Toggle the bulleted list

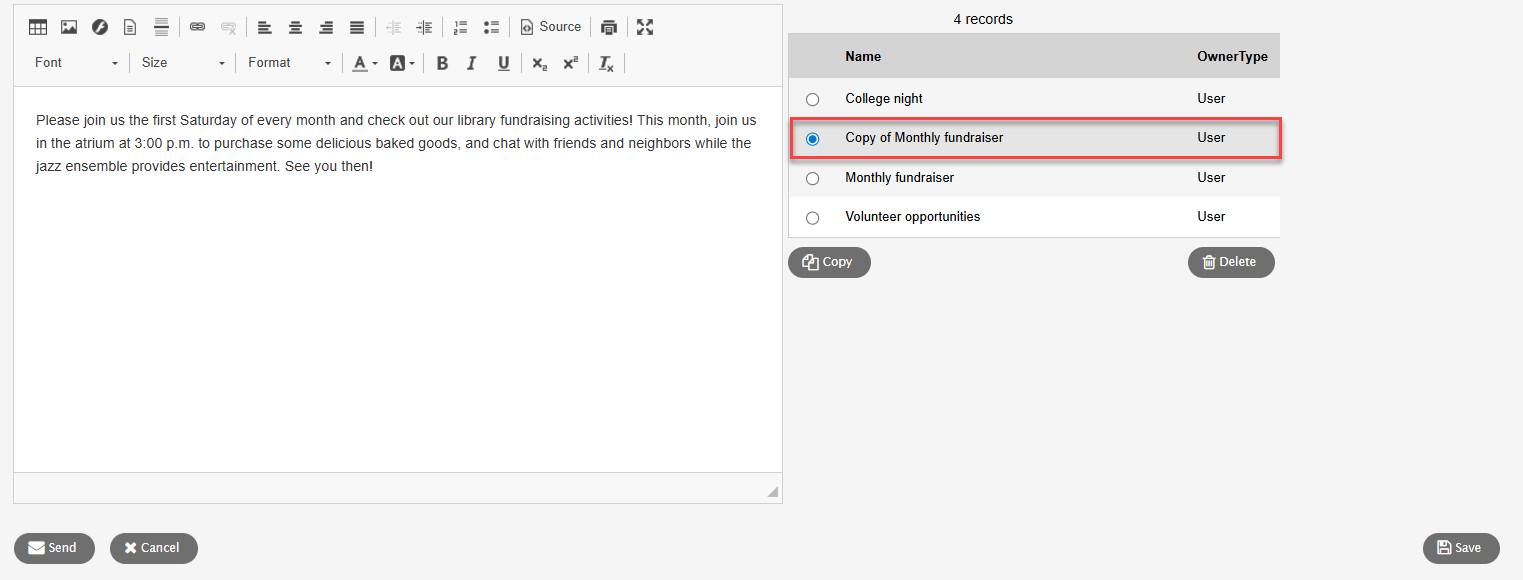coord(491,26)
